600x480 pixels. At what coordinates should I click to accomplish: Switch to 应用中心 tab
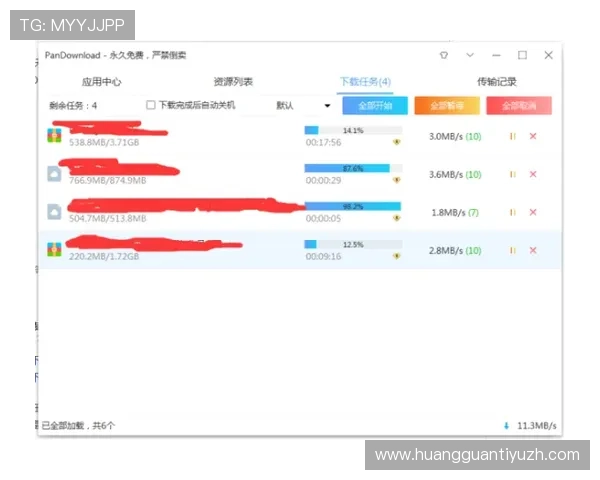click(101, 82)
